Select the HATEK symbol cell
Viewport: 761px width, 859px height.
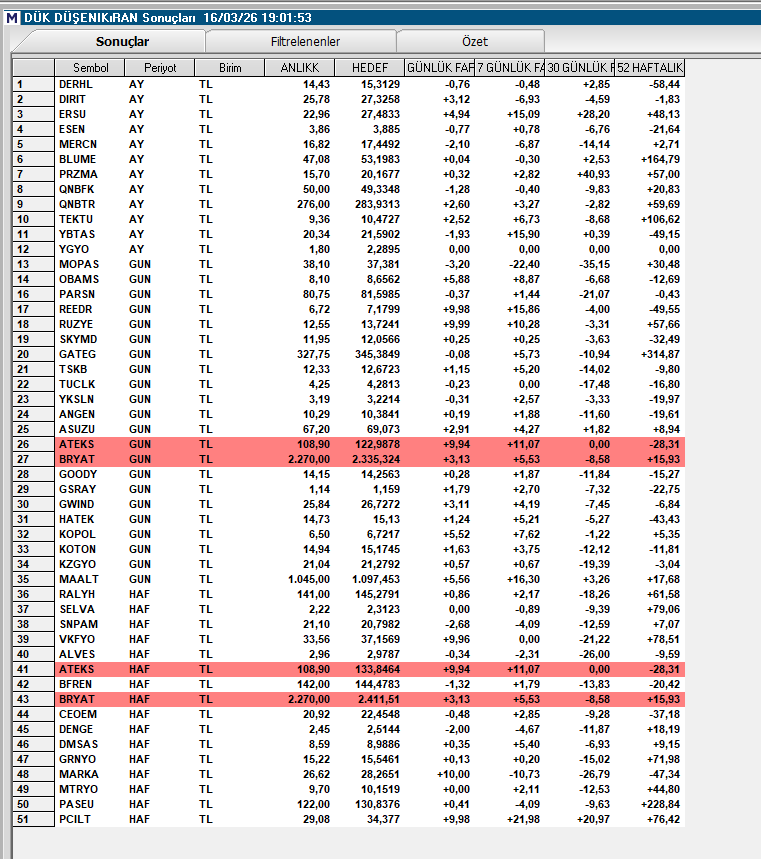pos(90,519)
